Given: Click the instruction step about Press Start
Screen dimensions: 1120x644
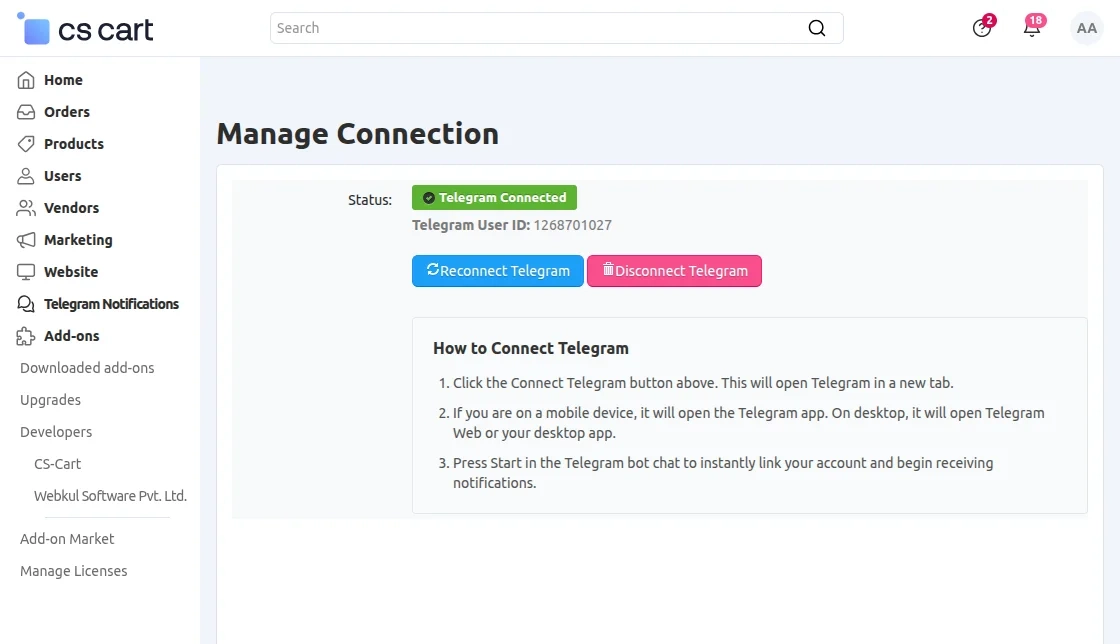Looking at the screenshot, I should [x=723, y=473].
